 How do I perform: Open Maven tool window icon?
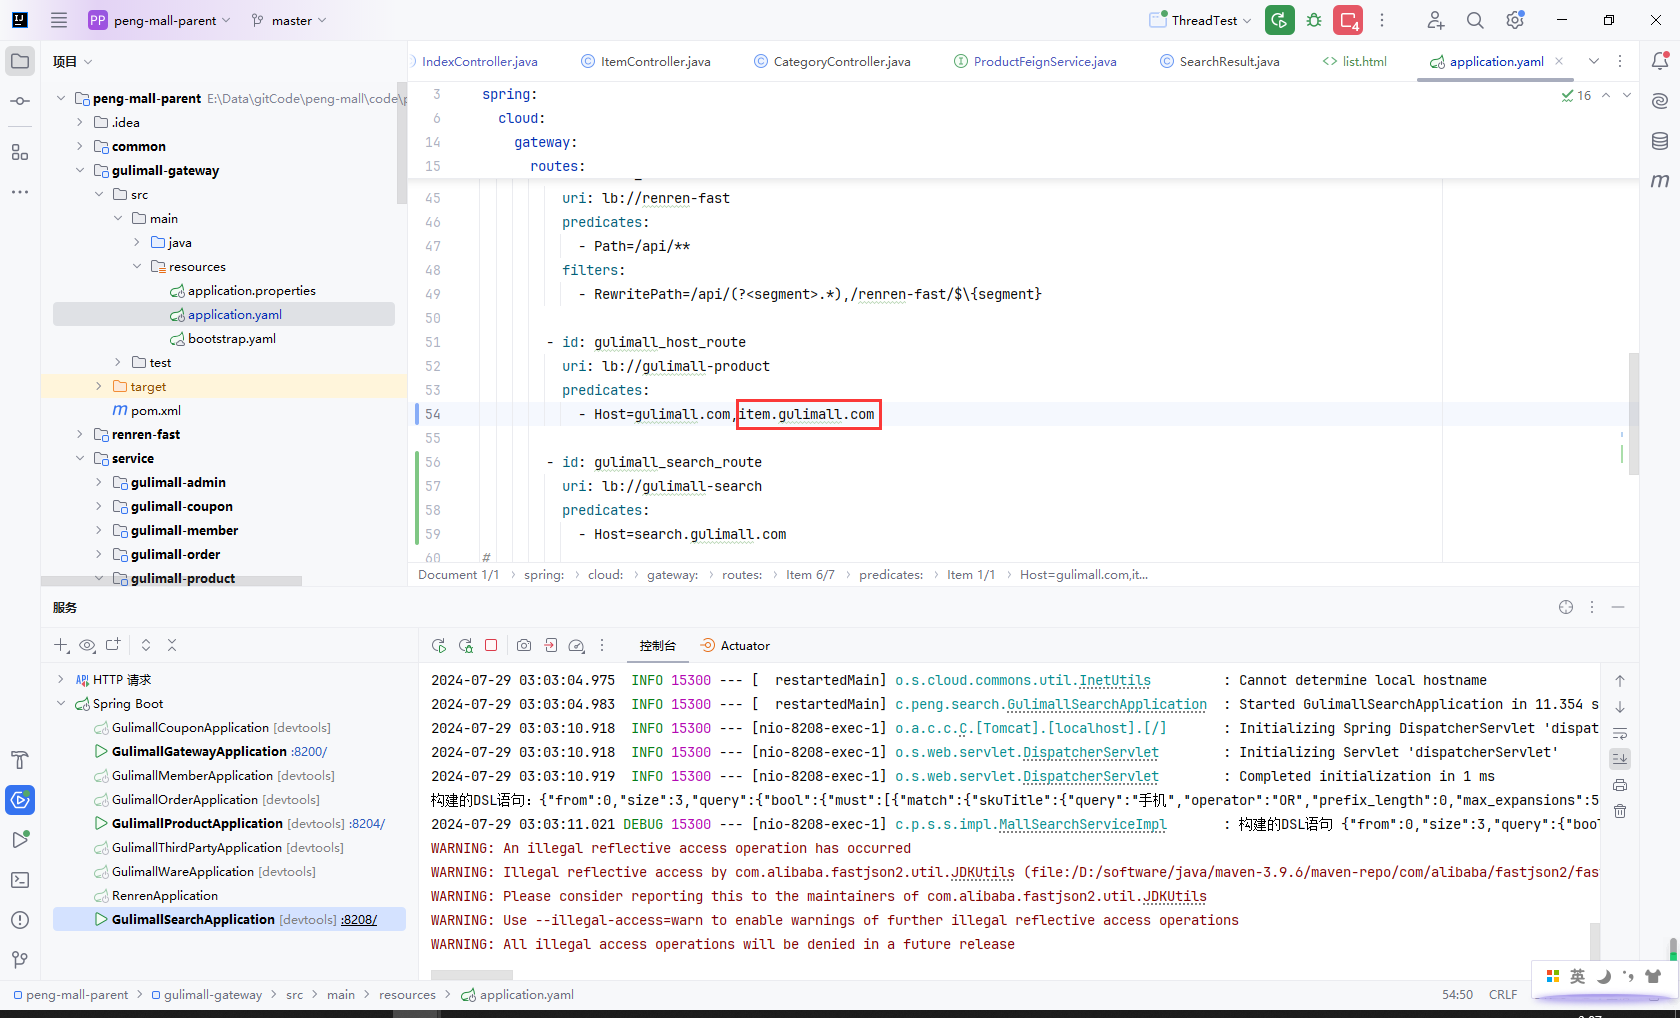(x=1660, y=181)
